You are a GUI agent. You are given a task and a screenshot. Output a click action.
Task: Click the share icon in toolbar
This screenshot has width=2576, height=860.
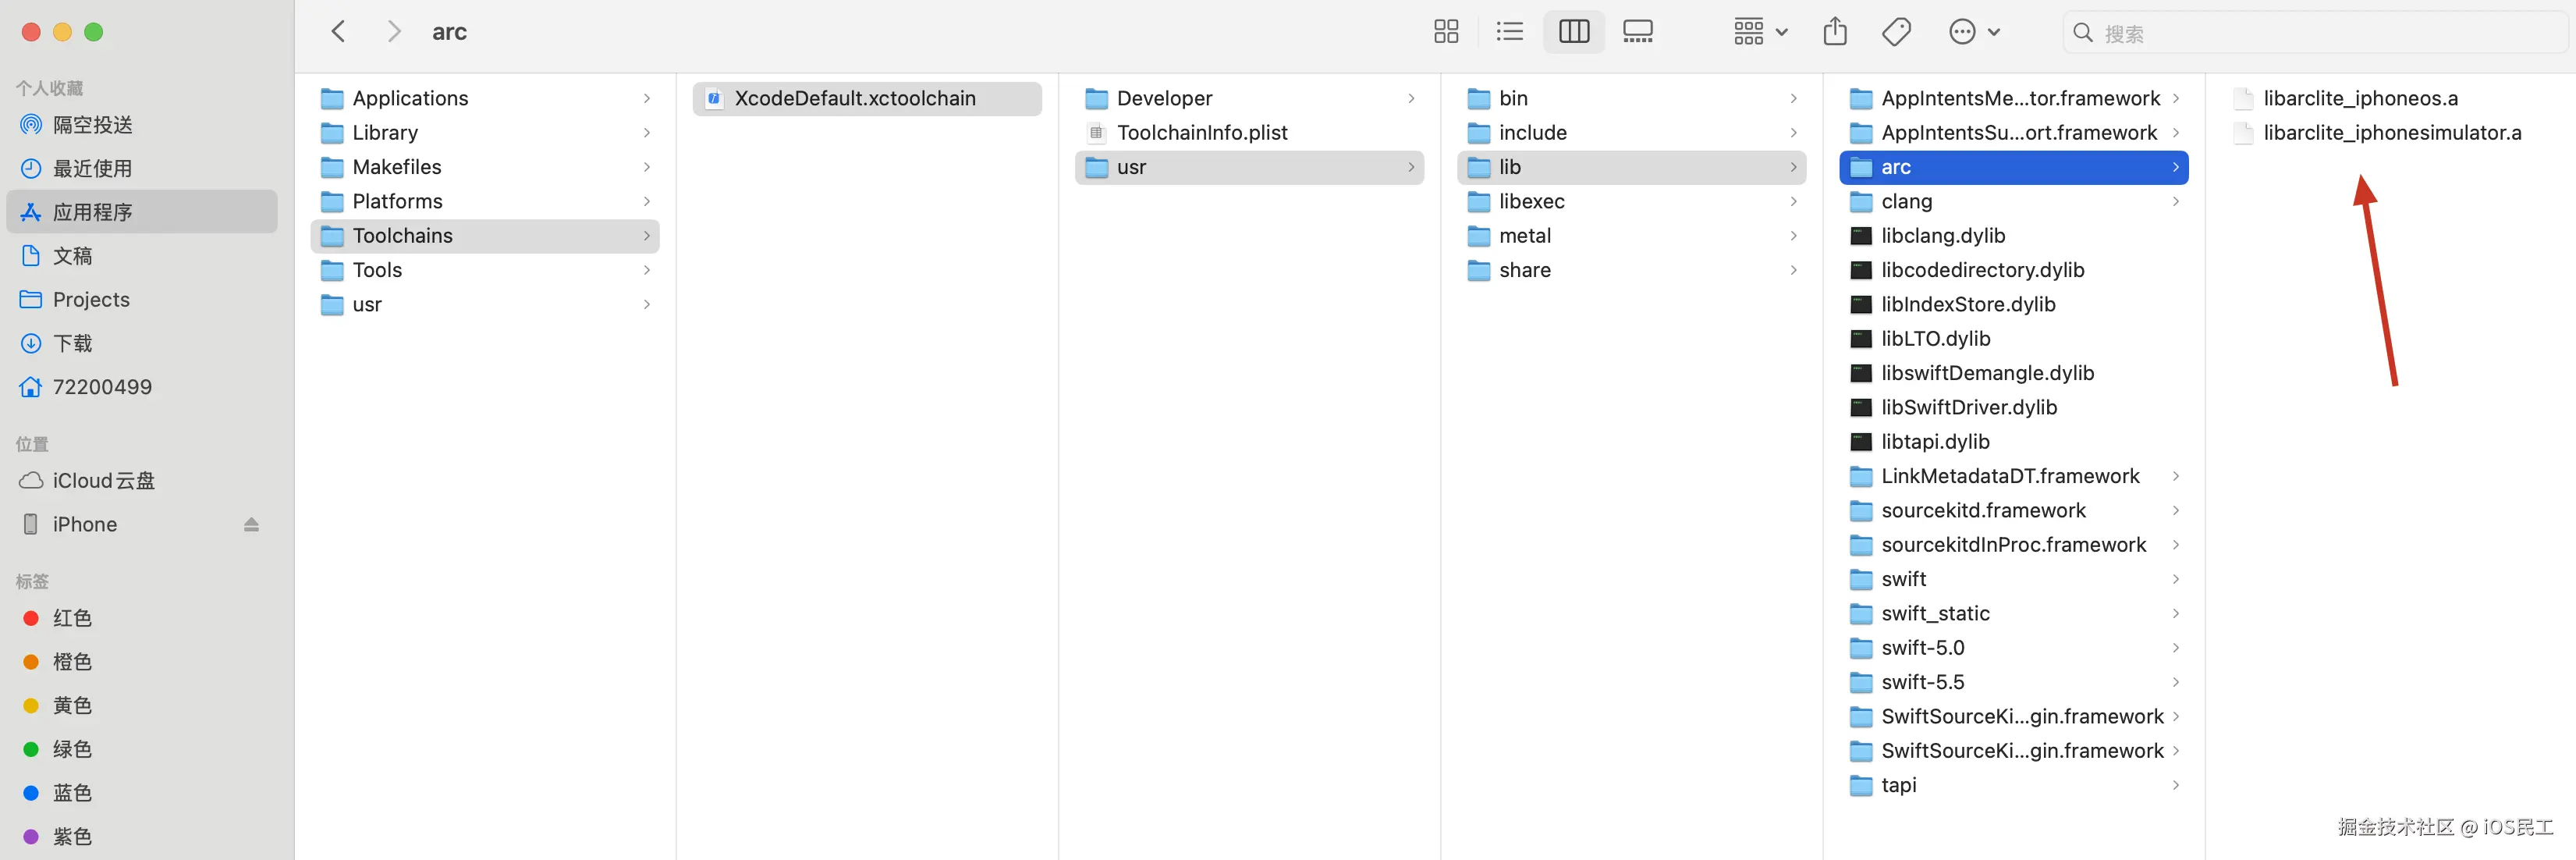pos(1834,32)
